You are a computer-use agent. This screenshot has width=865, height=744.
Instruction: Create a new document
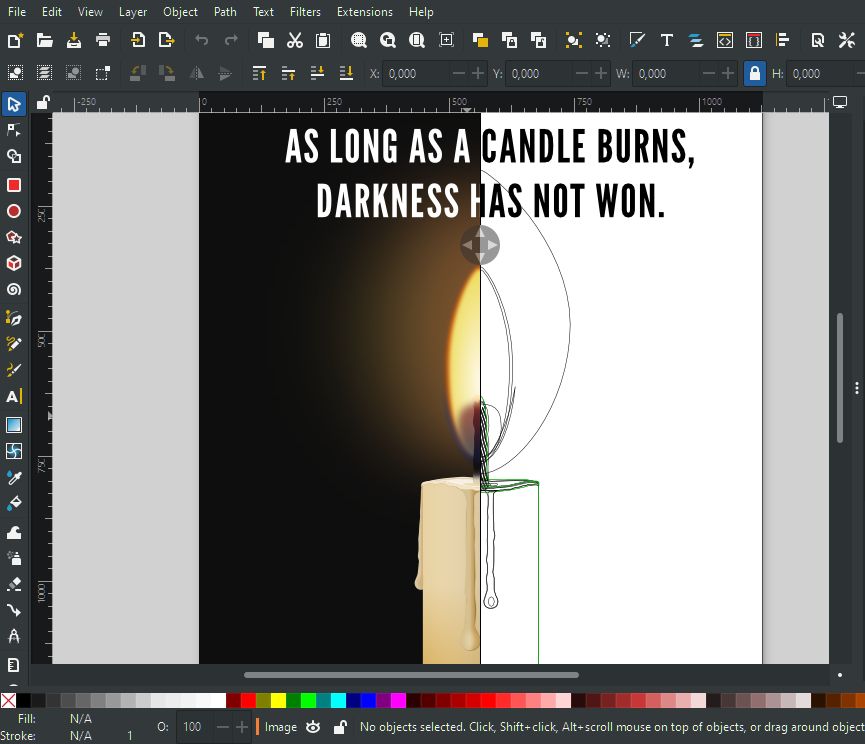(x=15, y=40)
